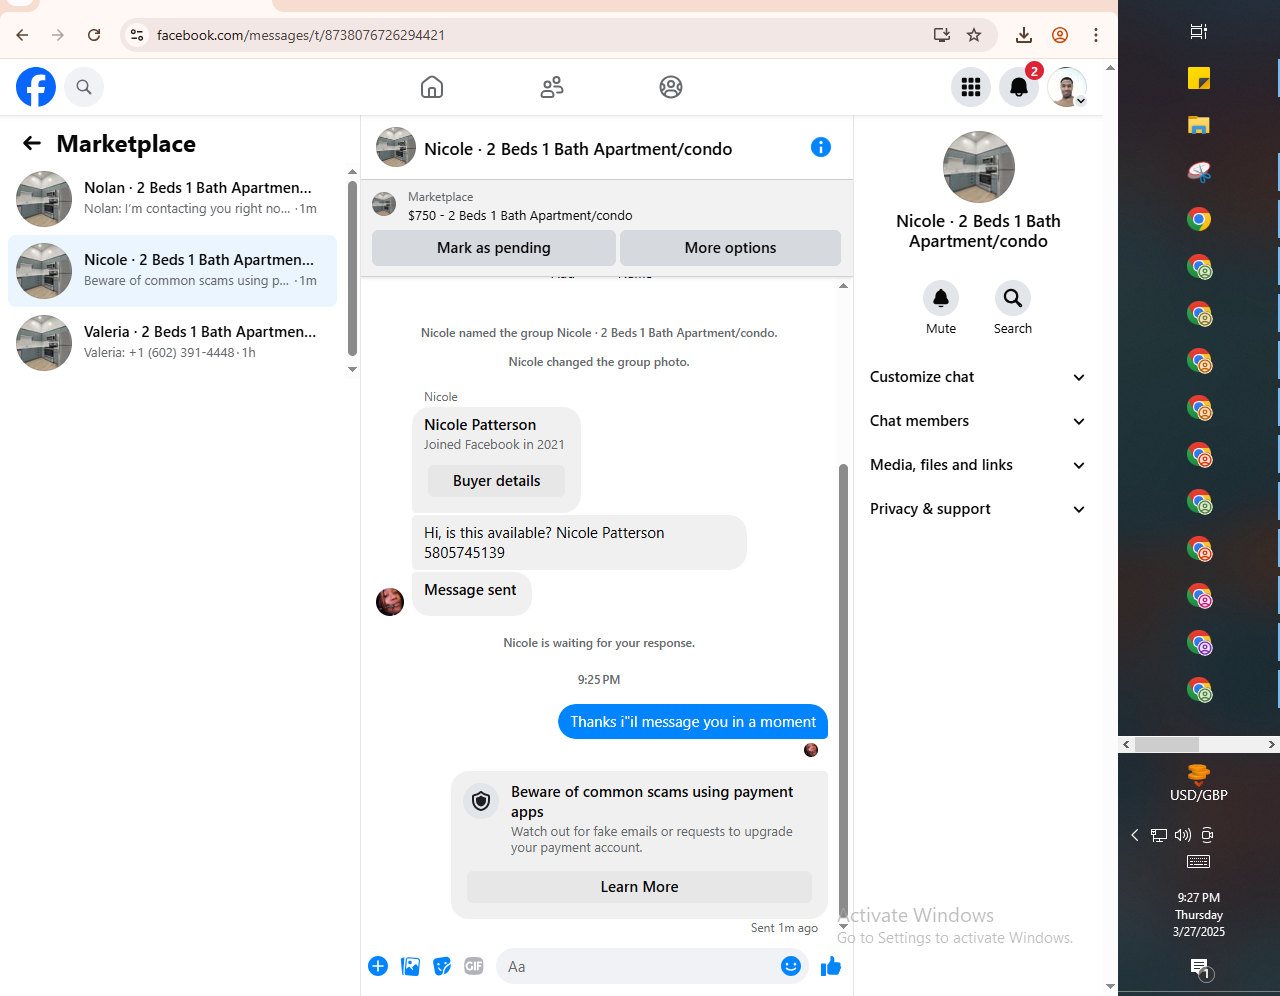The image size is (1280, 996).
Task: Open more actions plus icon in composer
Action: (378, 966)
